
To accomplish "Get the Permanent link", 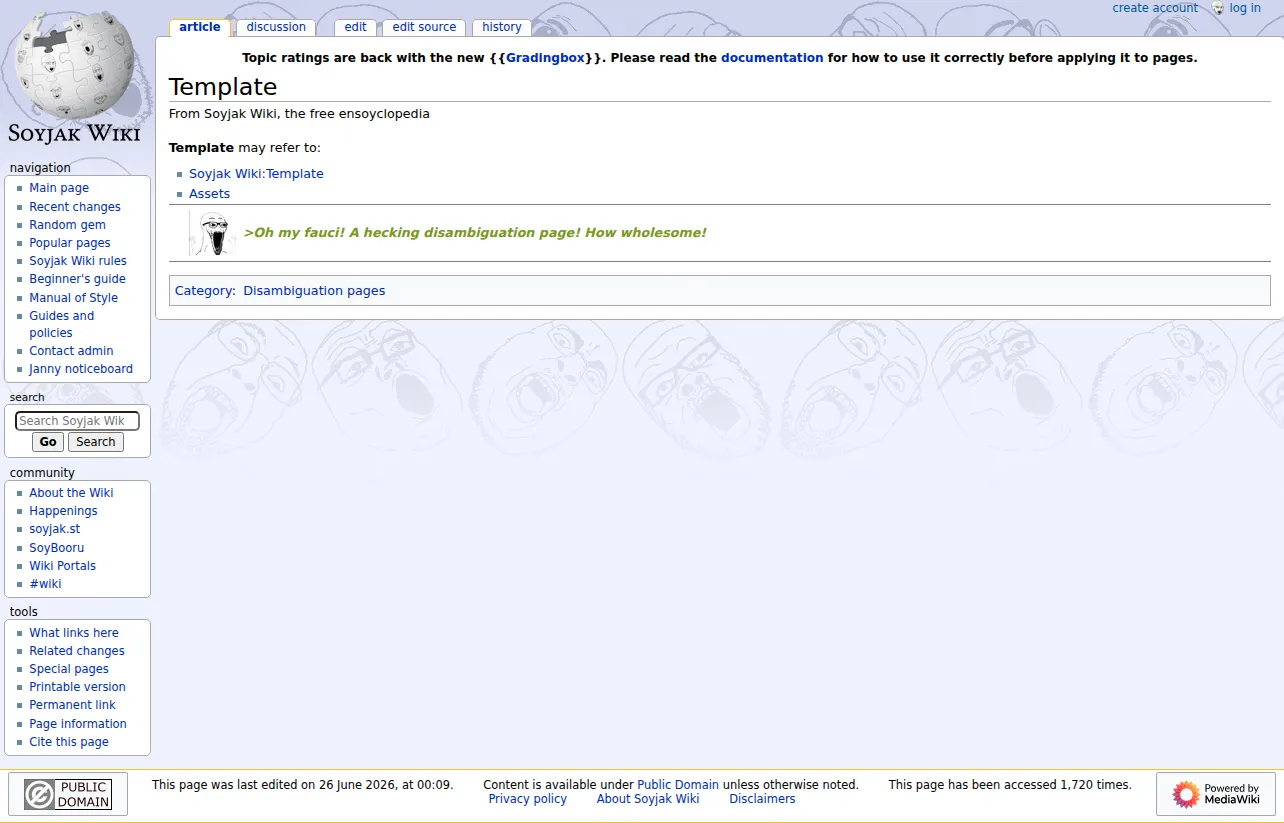I will point(72,705).
